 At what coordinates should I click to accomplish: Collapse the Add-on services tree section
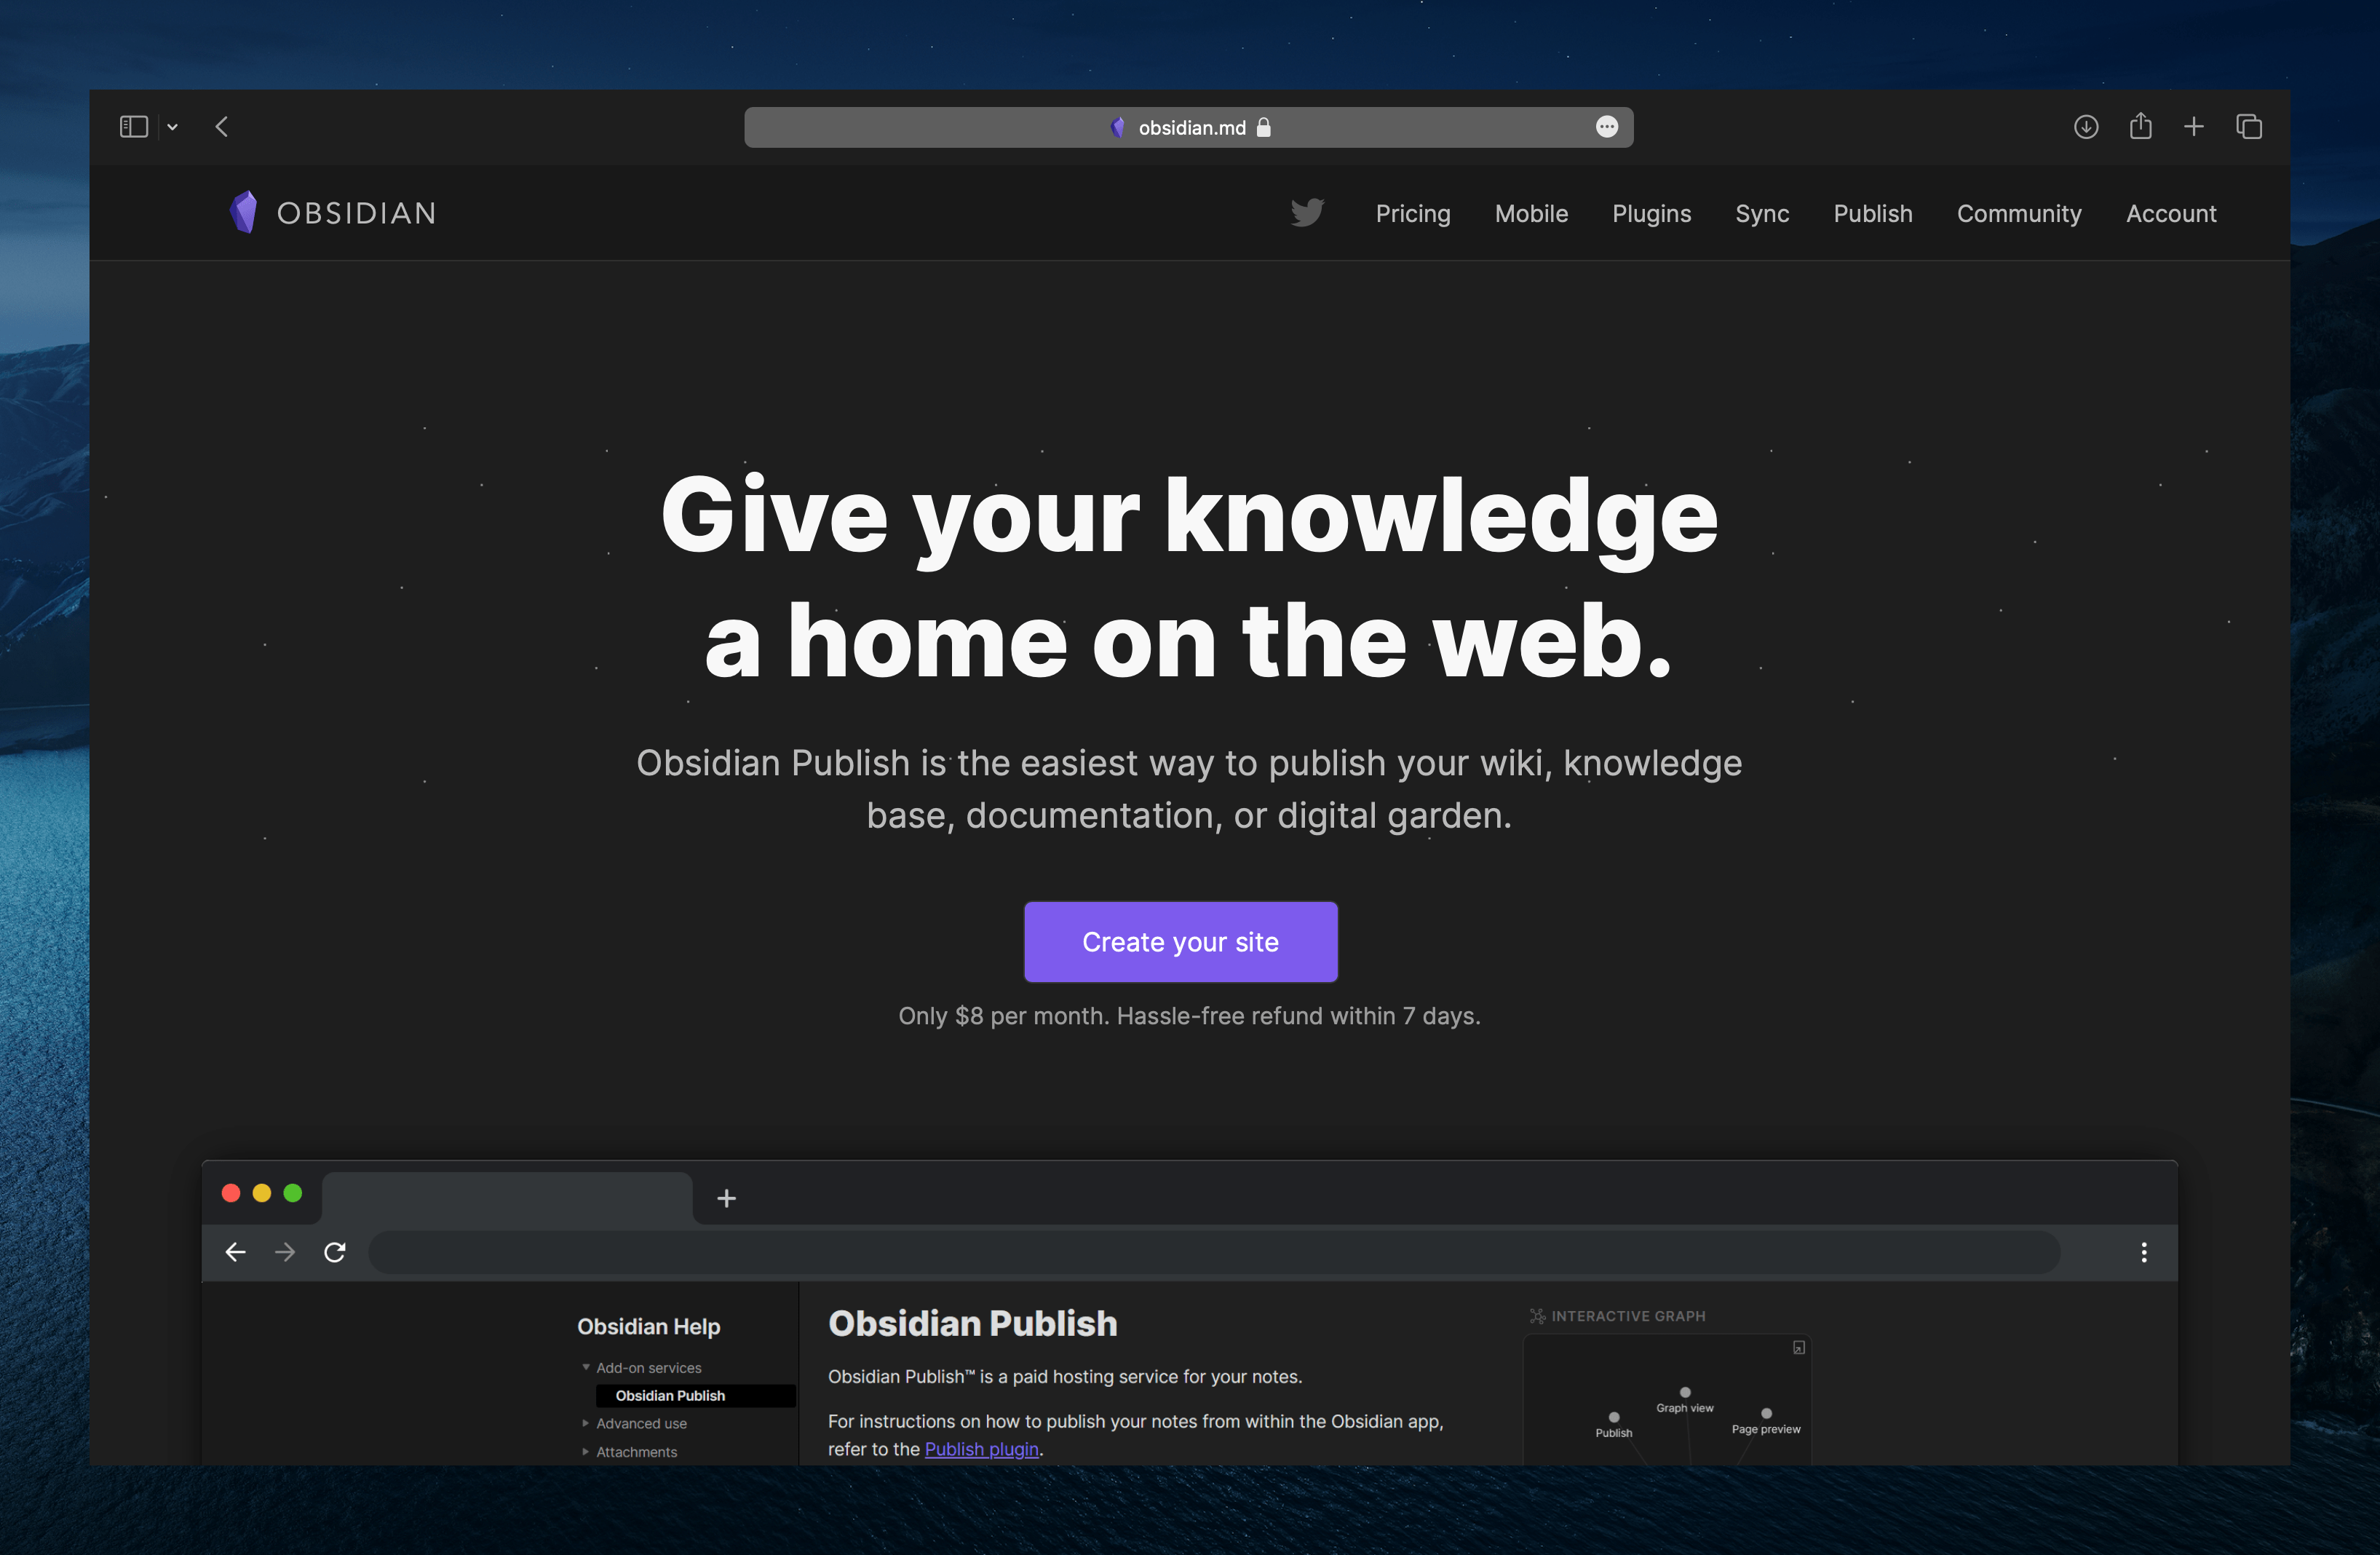pyautogui.click(x=585, y=1367)
